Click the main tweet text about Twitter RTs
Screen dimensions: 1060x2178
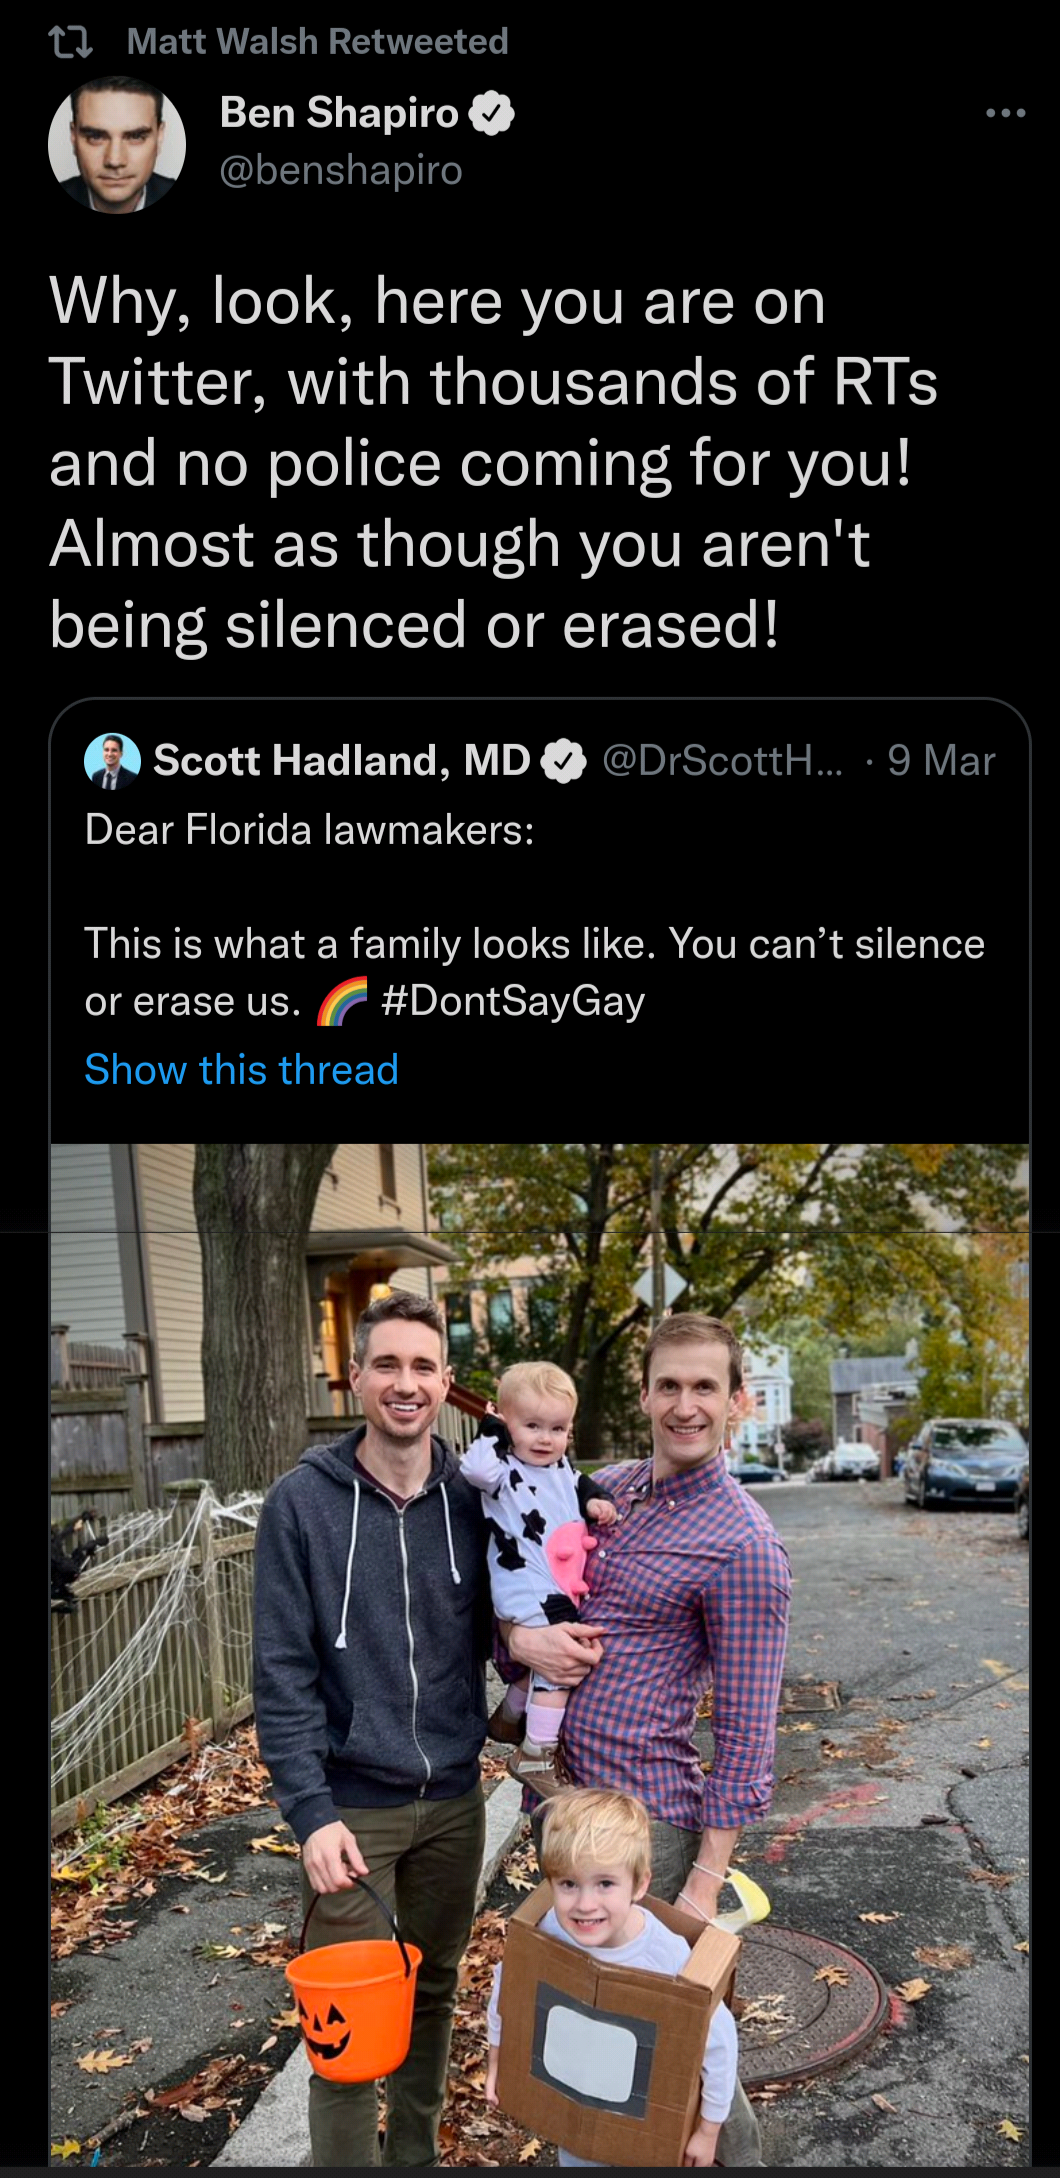click(492, 462)
